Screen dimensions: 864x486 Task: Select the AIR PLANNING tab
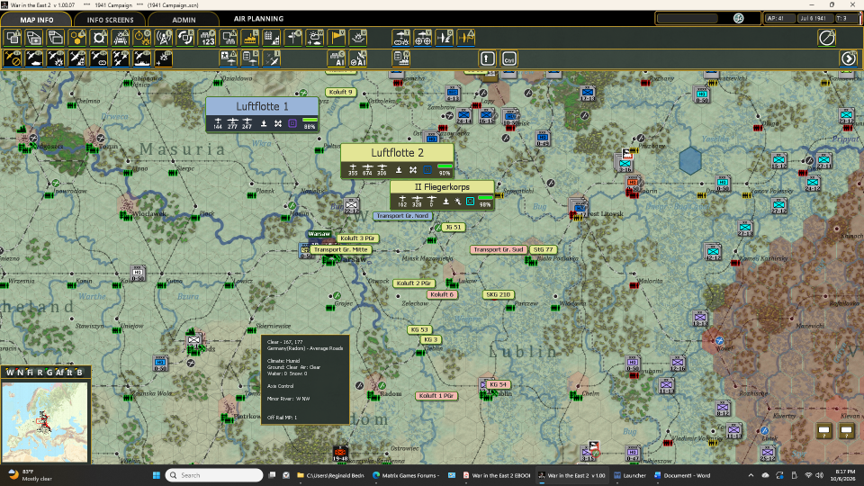258,19
